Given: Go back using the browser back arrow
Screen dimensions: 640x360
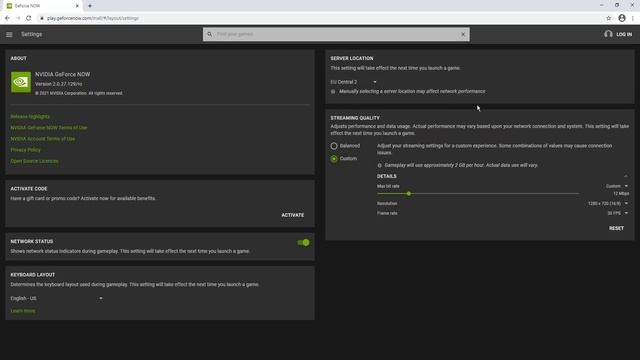Looking at the screenshot, I should click(x=7, y=18).
